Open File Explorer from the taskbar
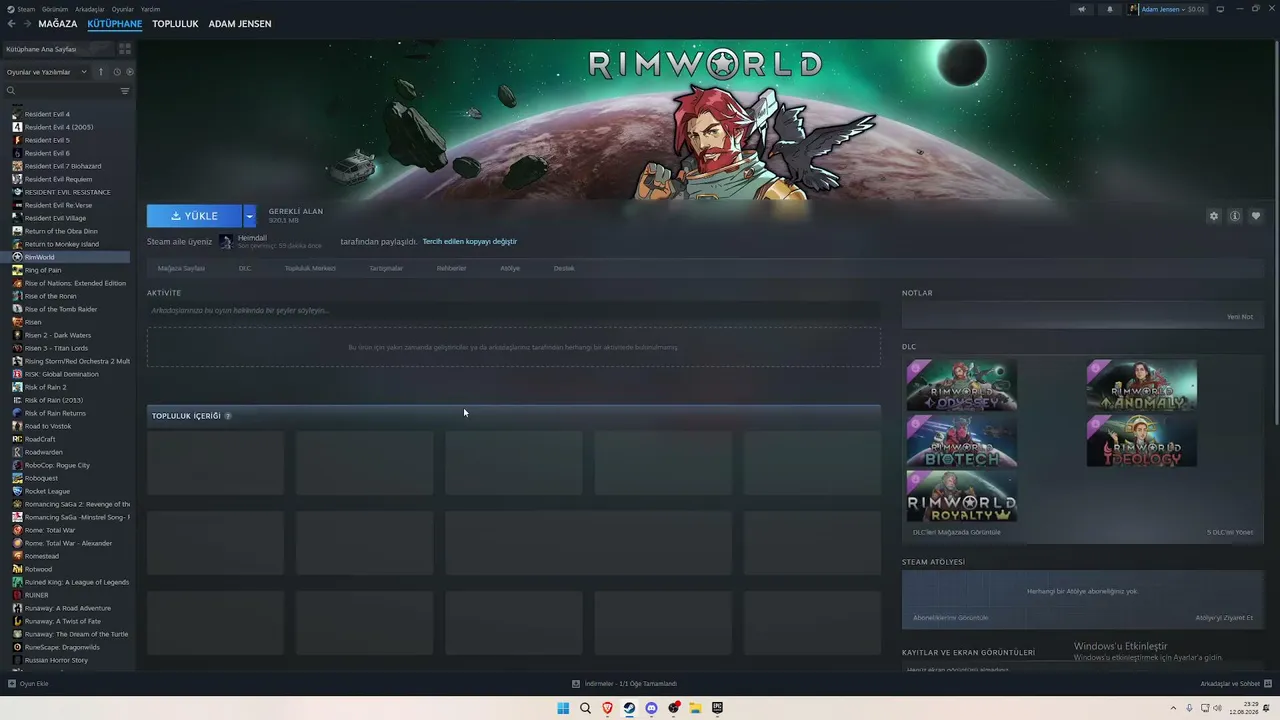This screenshot has height=720, width=1280. pos(695,708)
